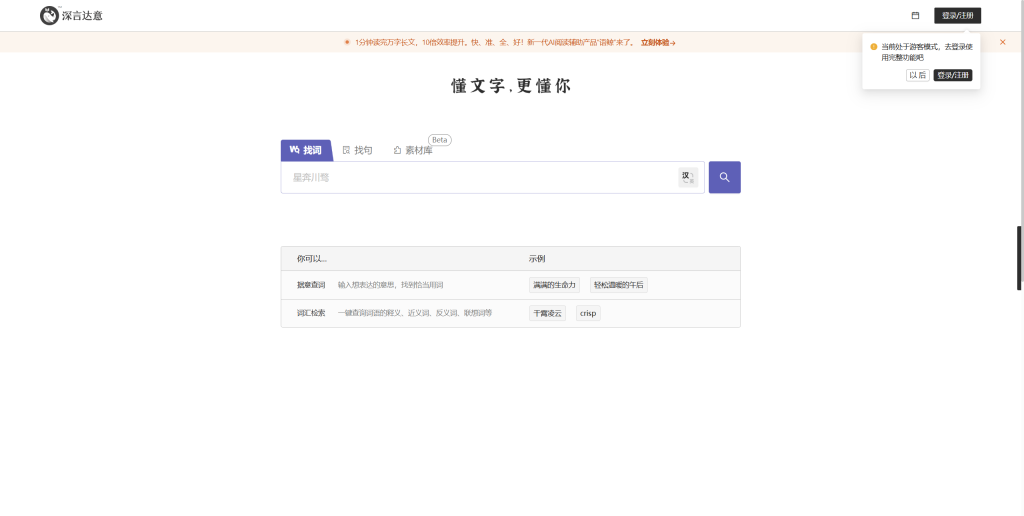Viewport: 1024px width, 516px height.
Task: Click the 懂文字.更懂你 headline
Action: [x=511, y=86]
